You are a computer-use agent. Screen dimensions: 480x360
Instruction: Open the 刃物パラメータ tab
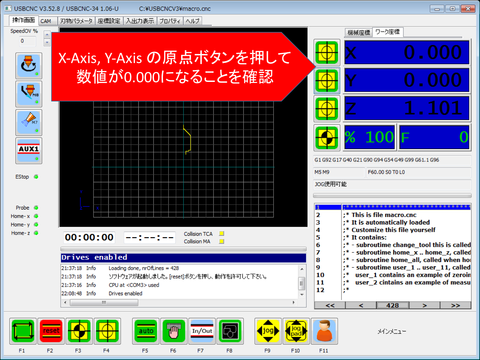tap(76, 21)
